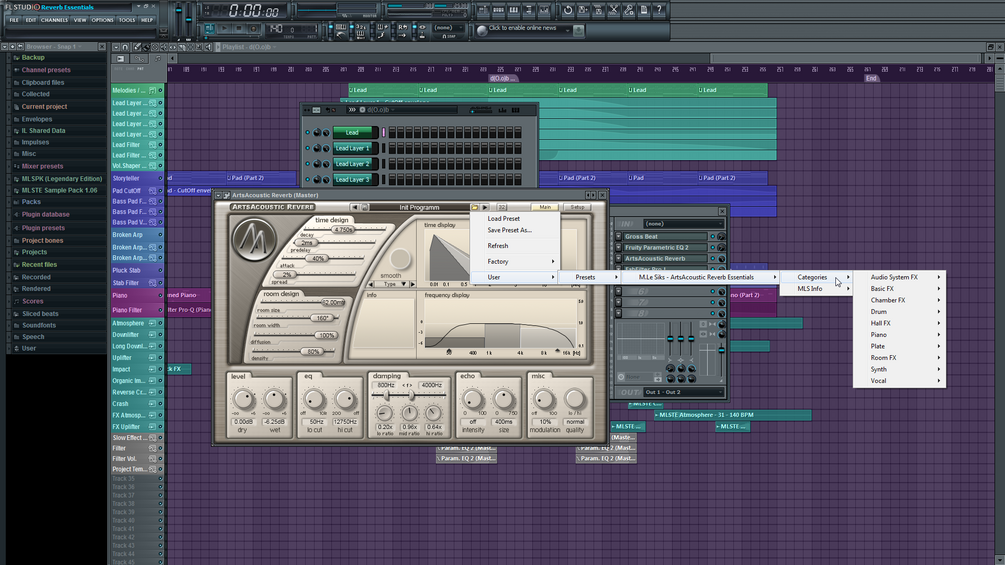Open the CHANNELS menu
The height and width of the screenshot is (565, 1005).
click(x=54, y=20)
